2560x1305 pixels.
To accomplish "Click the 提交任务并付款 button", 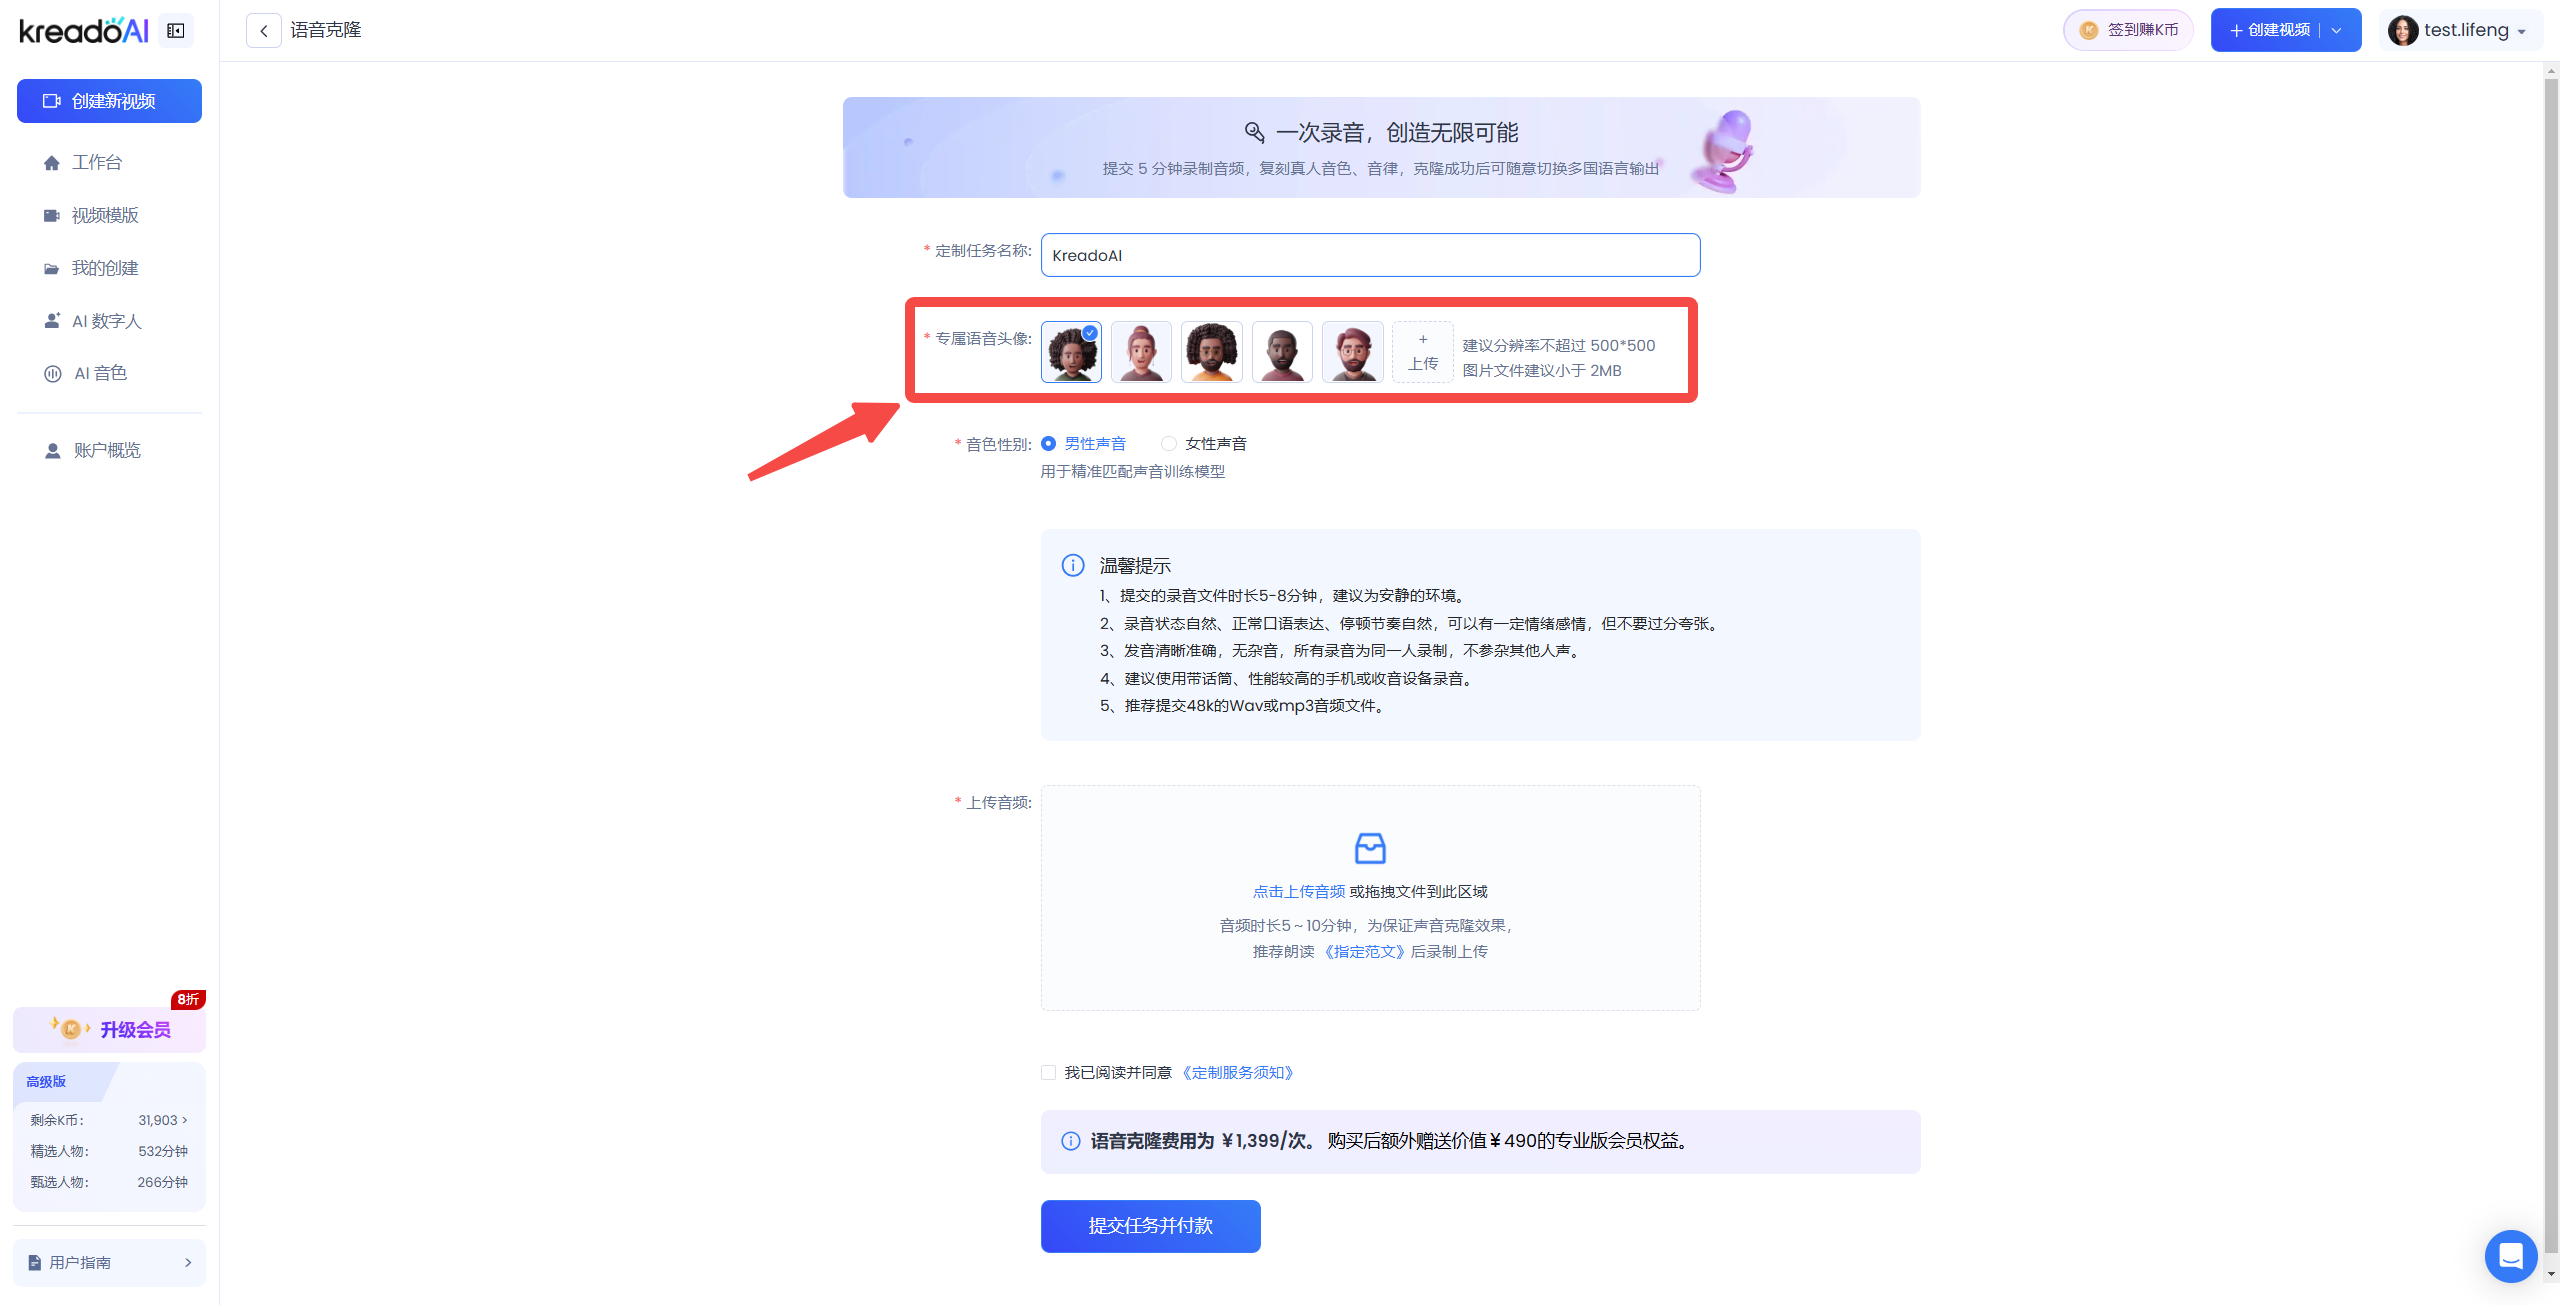I will click(x=1150, y=1226).
